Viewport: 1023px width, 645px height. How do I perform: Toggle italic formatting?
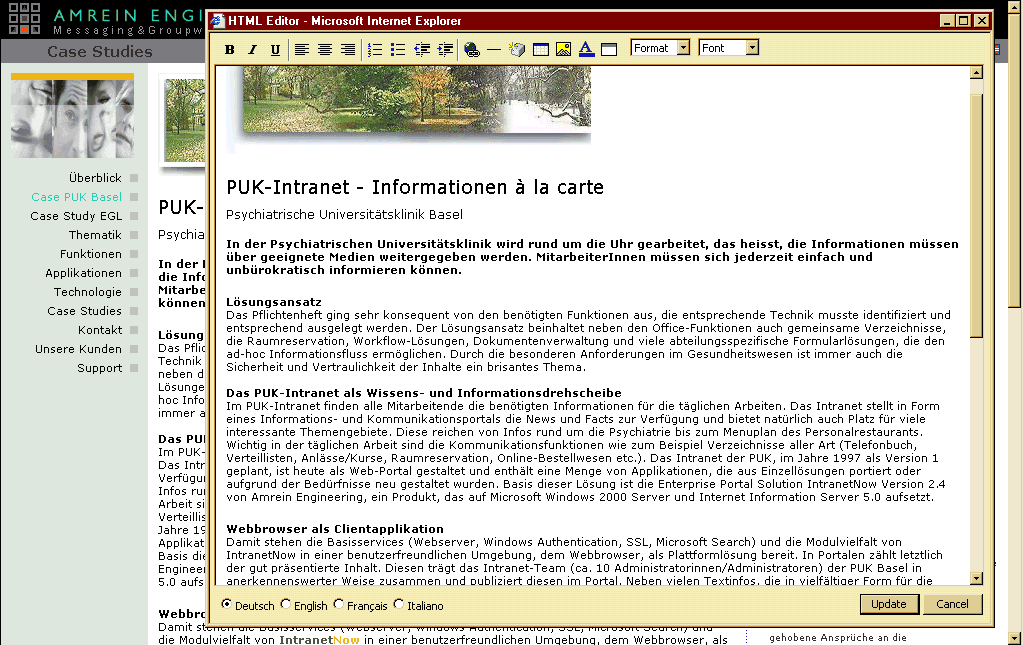252,50
